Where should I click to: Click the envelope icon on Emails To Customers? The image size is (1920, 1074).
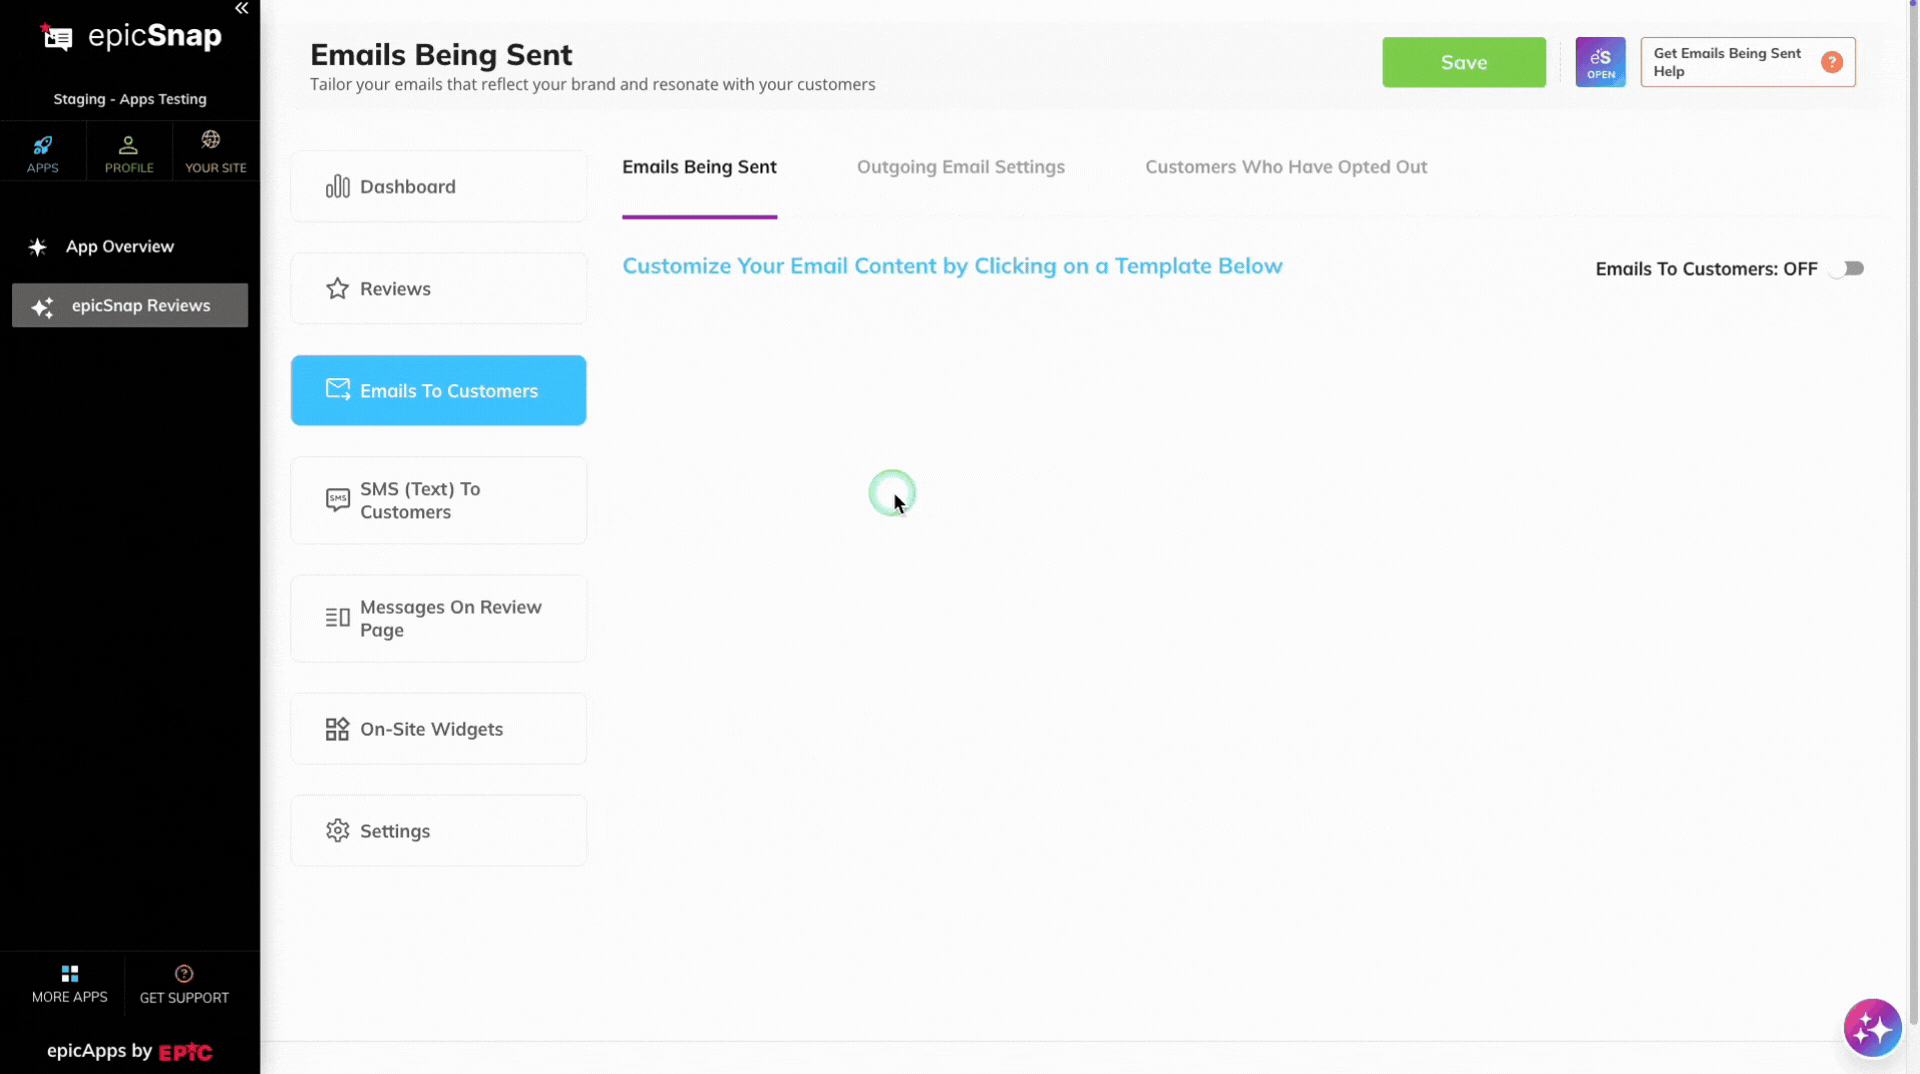click(338, 389)
